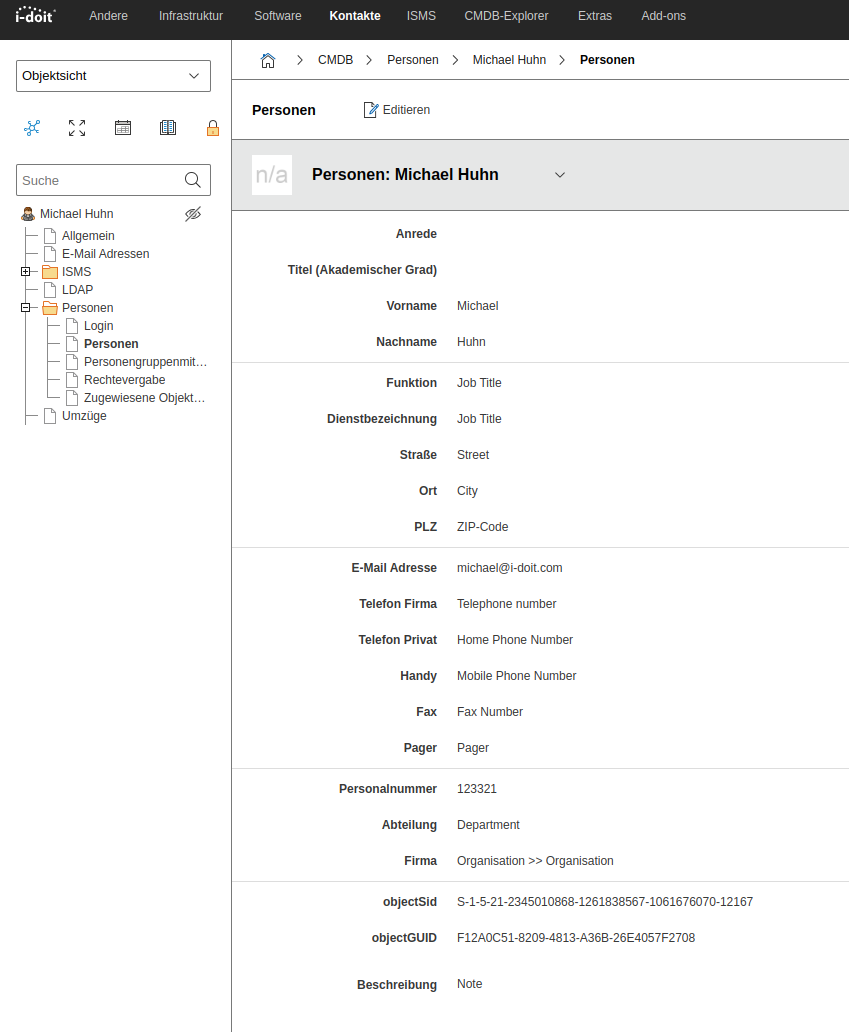
Task: Open the CMDB-Explorer network icon in sidebar
Action: click(x=32, y=128)
